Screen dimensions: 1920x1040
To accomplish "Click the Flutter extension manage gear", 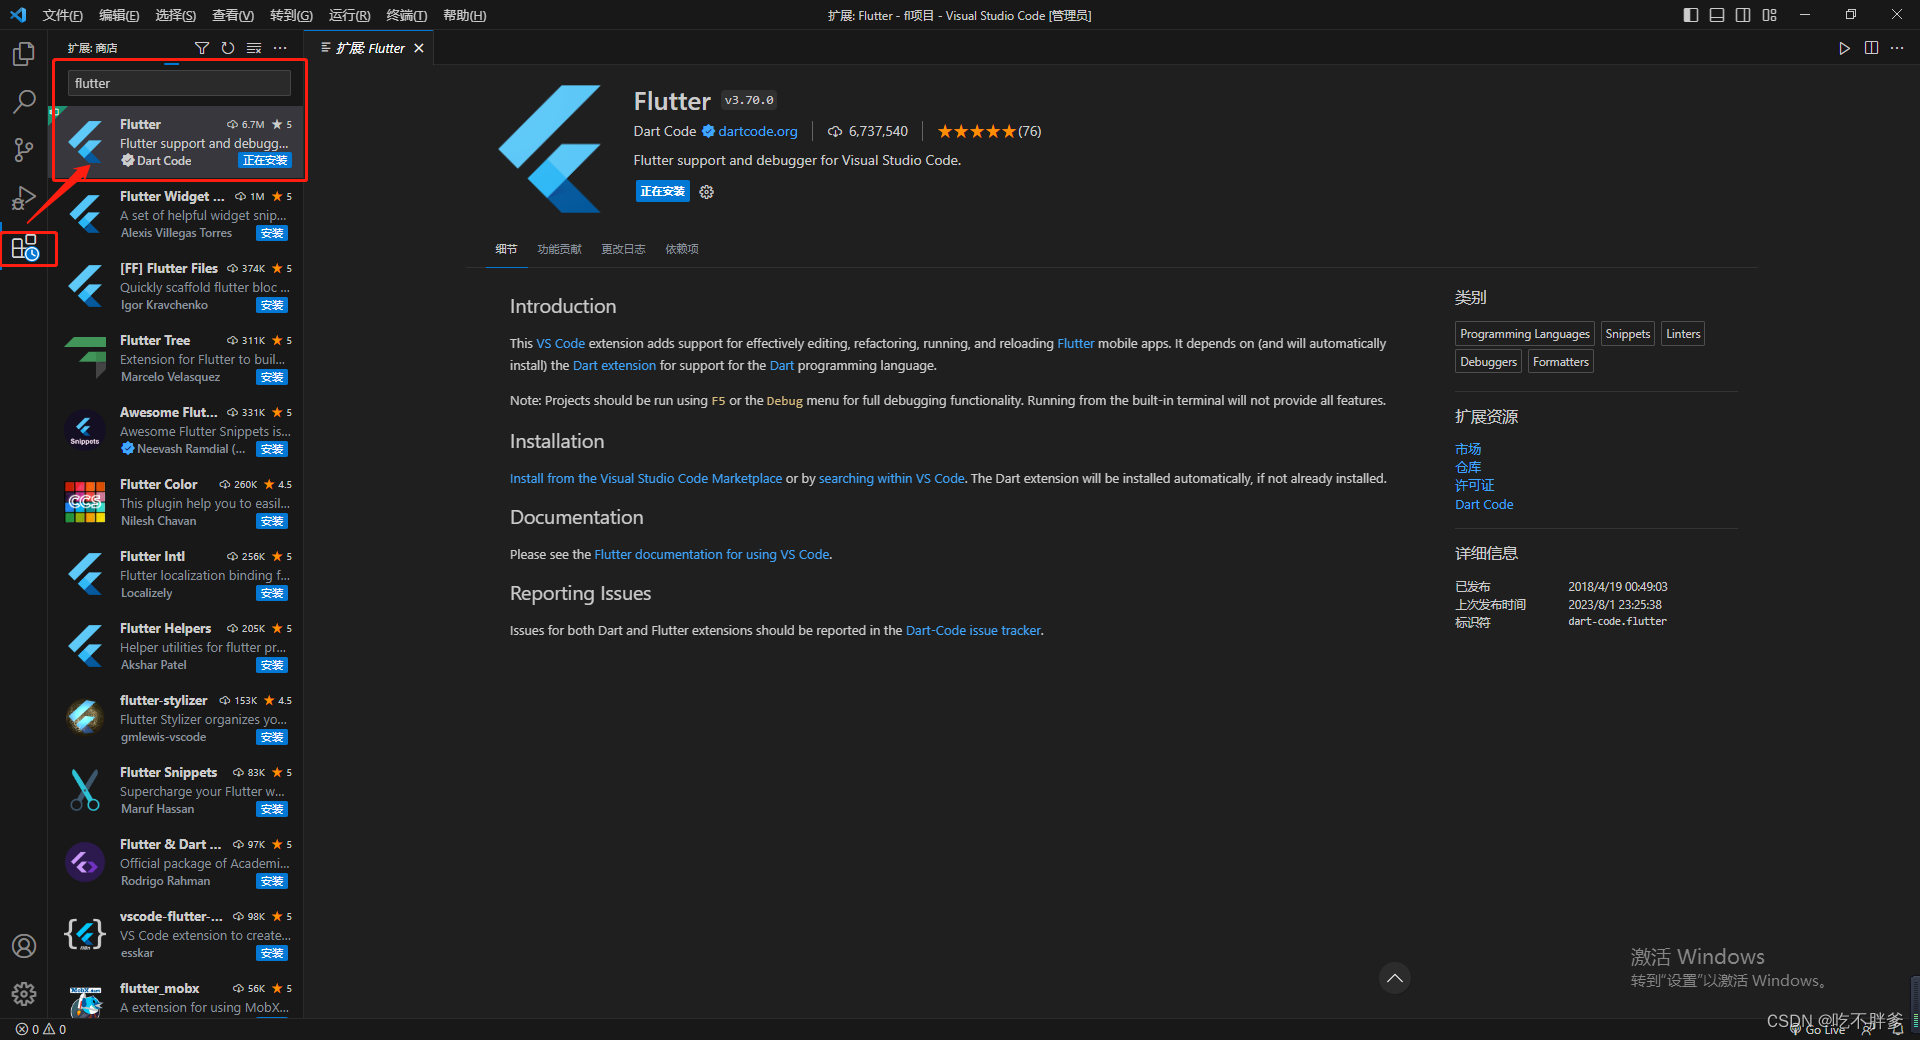I will (707, 192).
